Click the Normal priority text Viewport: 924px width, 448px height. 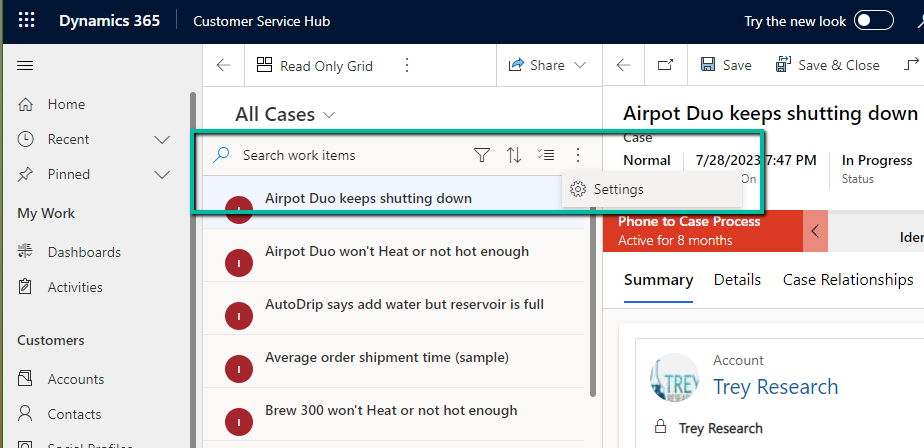(647, 160)
